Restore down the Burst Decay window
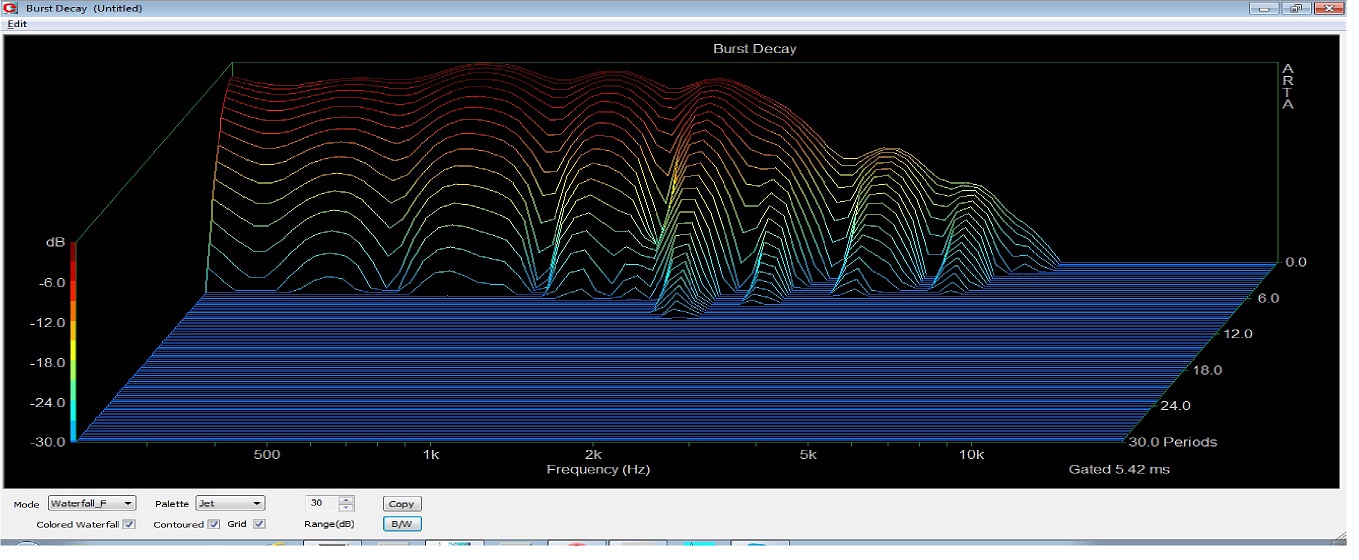 coord(1296,9)
